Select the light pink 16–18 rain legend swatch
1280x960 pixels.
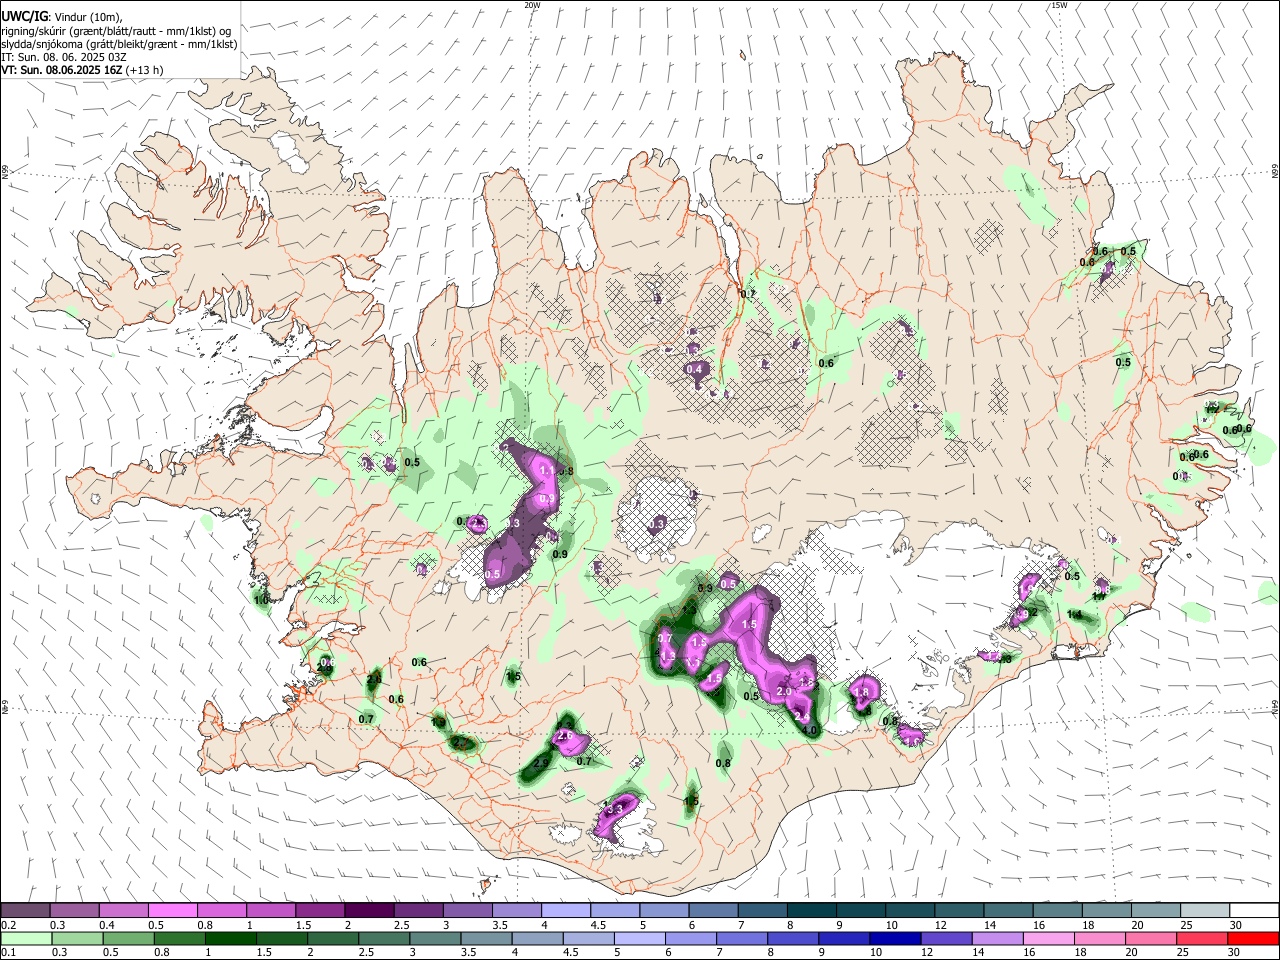pyautogui.click(x=1049, y=938)
